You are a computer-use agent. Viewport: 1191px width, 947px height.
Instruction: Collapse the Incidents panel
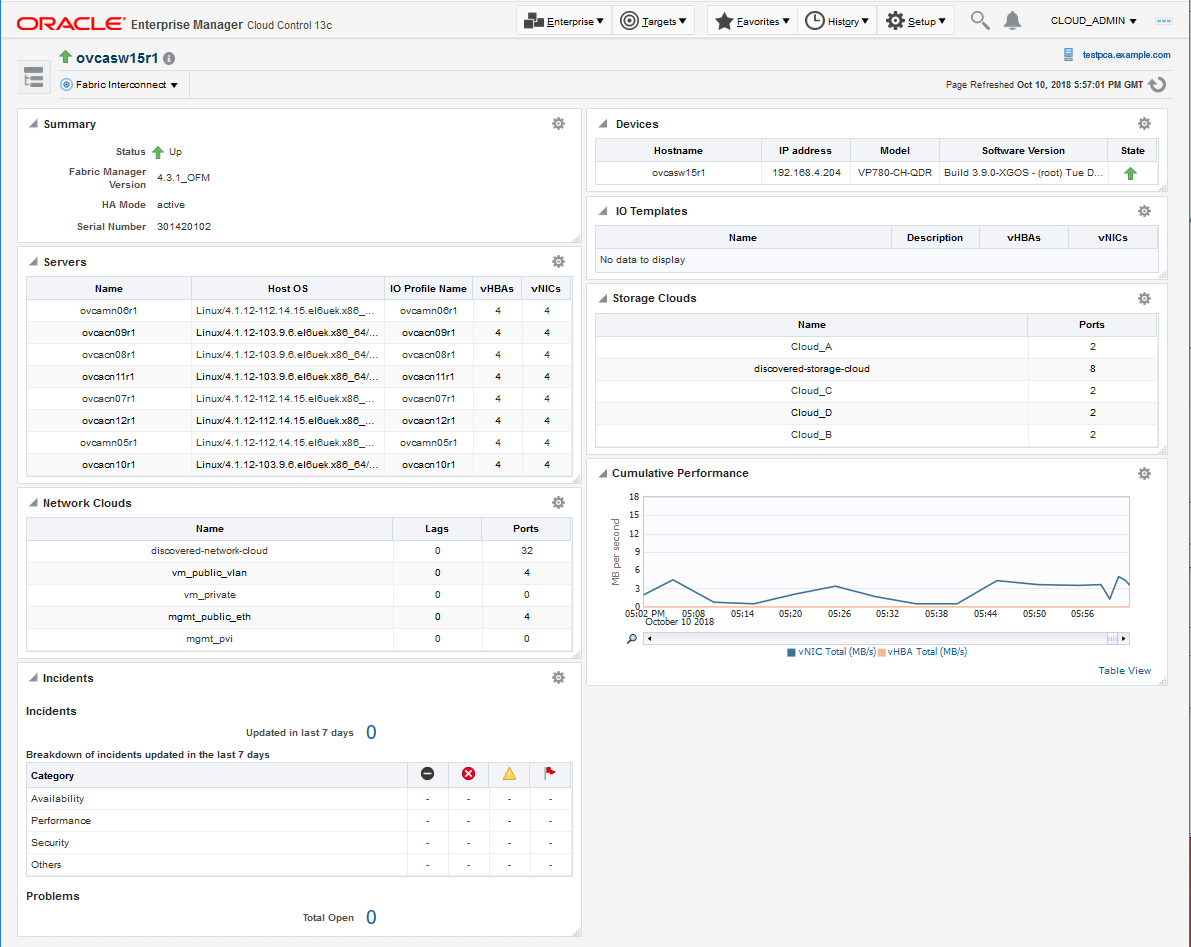pos(33,677)
